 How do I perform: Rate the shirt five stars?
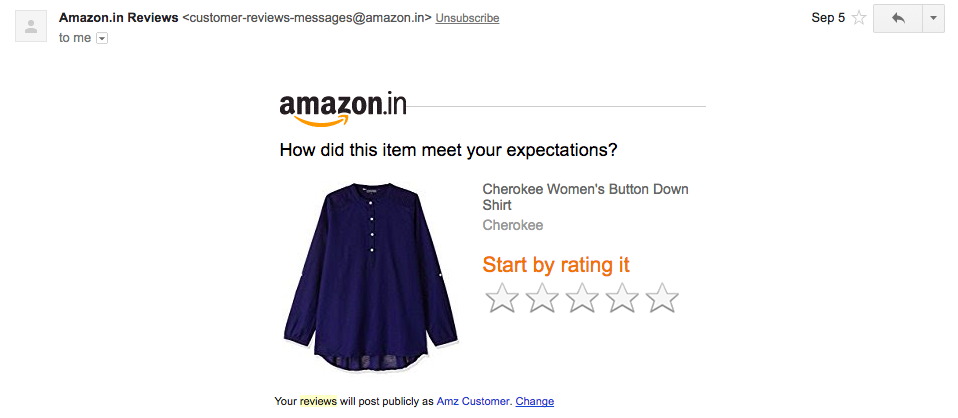(x=662, y=298)
